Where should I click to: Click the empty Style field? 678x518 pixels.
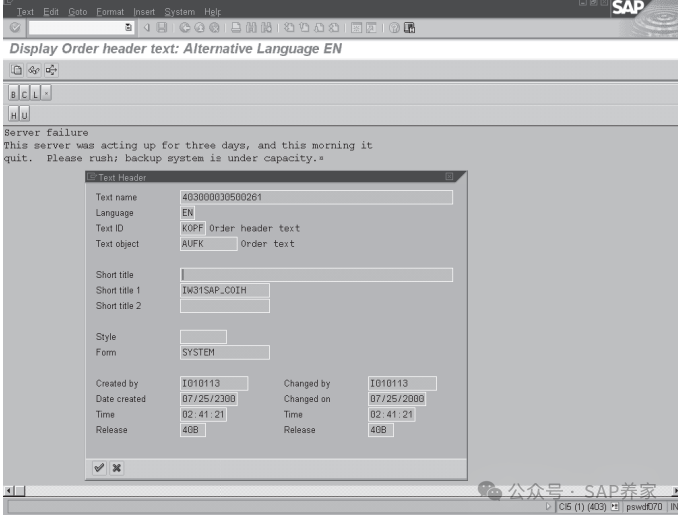[203, 337]
